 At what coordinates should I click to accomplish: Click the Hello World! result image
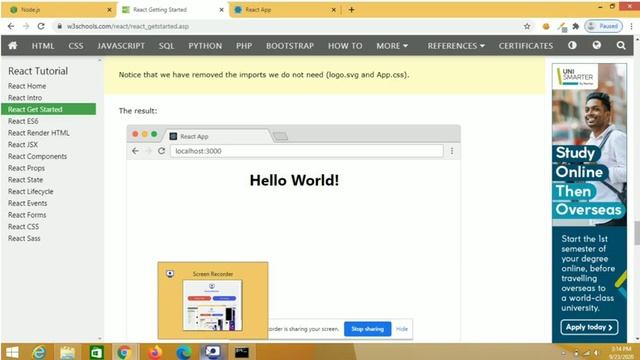pos(293,232)
